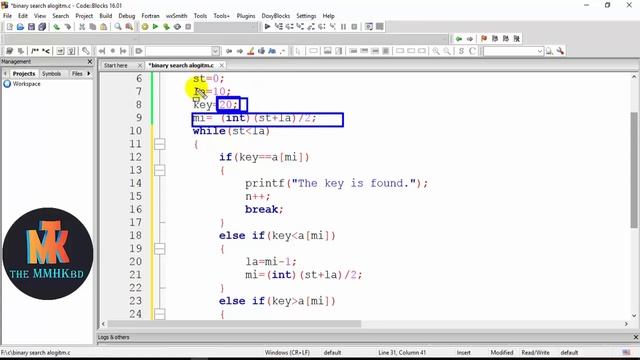
Task: Click the Build and run icon
Action: (166, 27)
